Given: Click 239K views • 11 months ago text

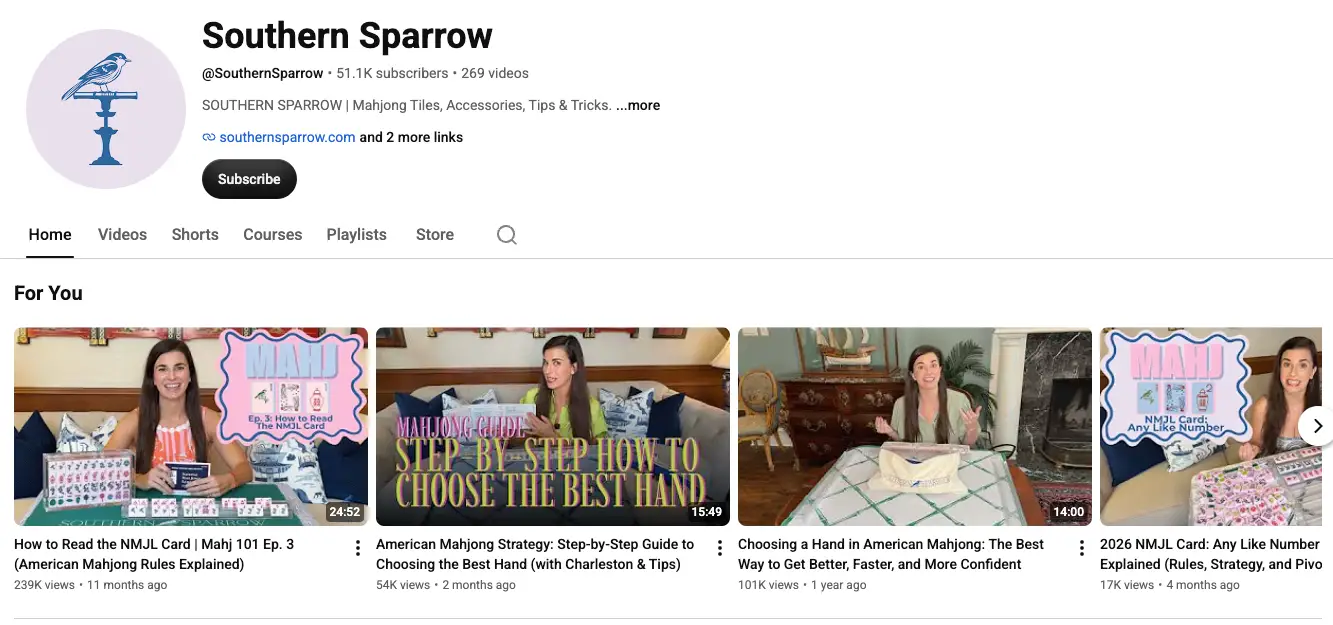Looking at the screenshot, I should (91, 585).
